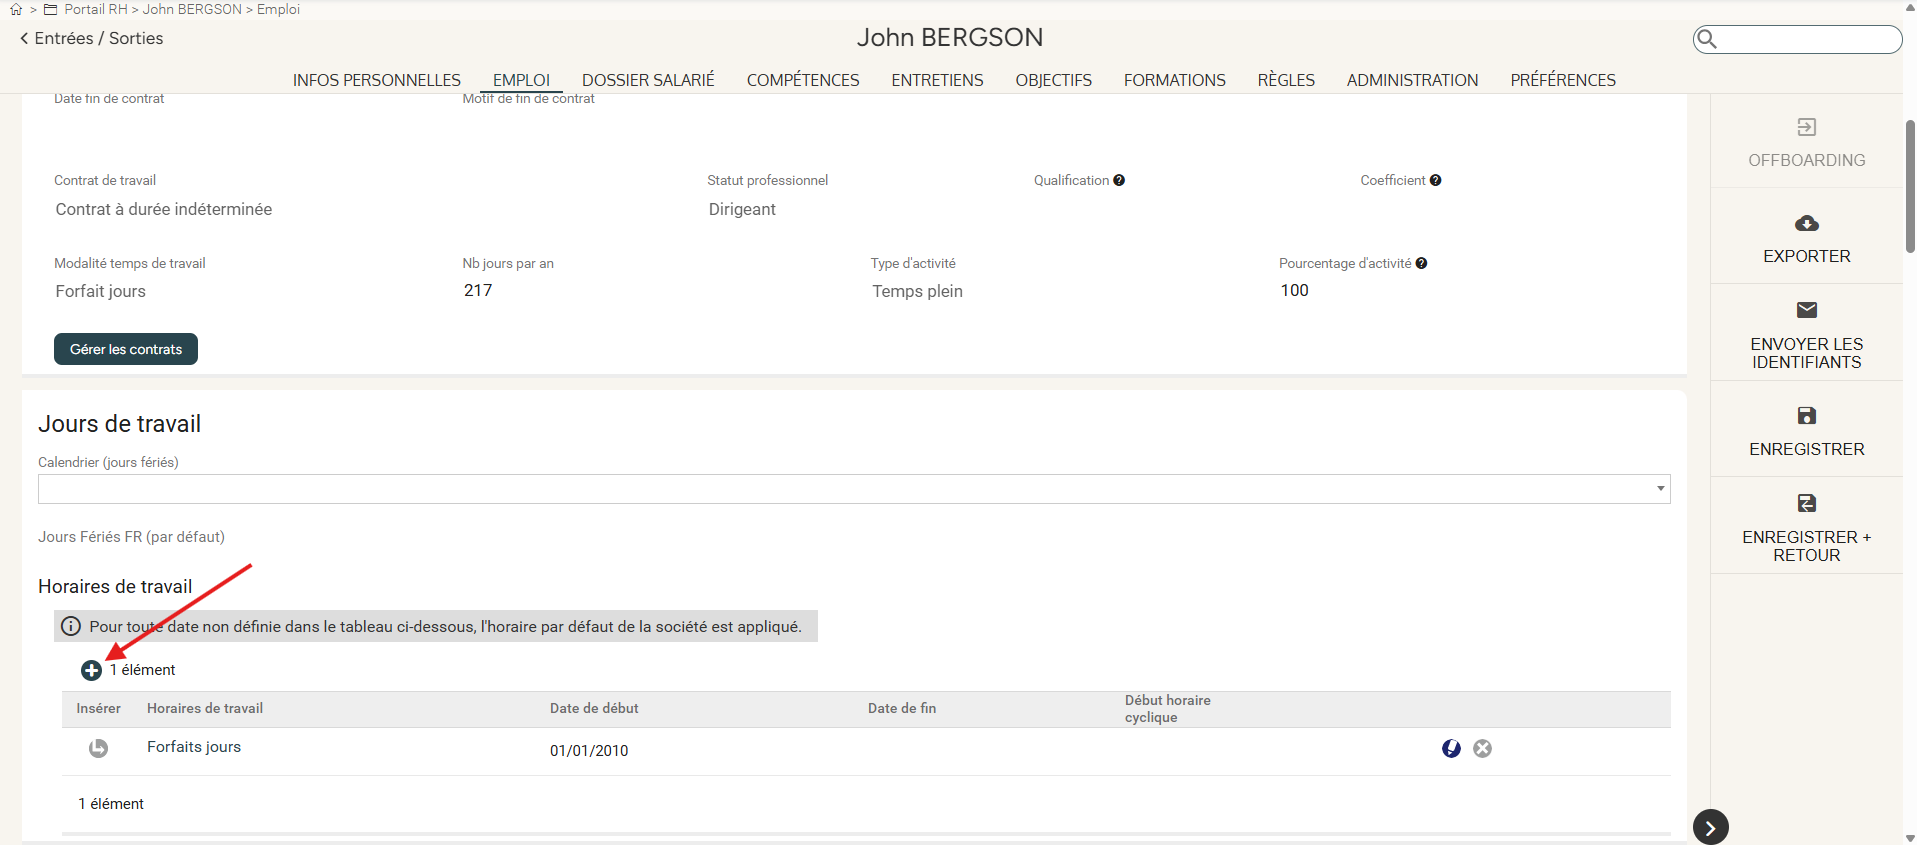Viewport: 1917px width, 845px height.
Task: Click the Qualification help icon
Action: (1119, 181)
